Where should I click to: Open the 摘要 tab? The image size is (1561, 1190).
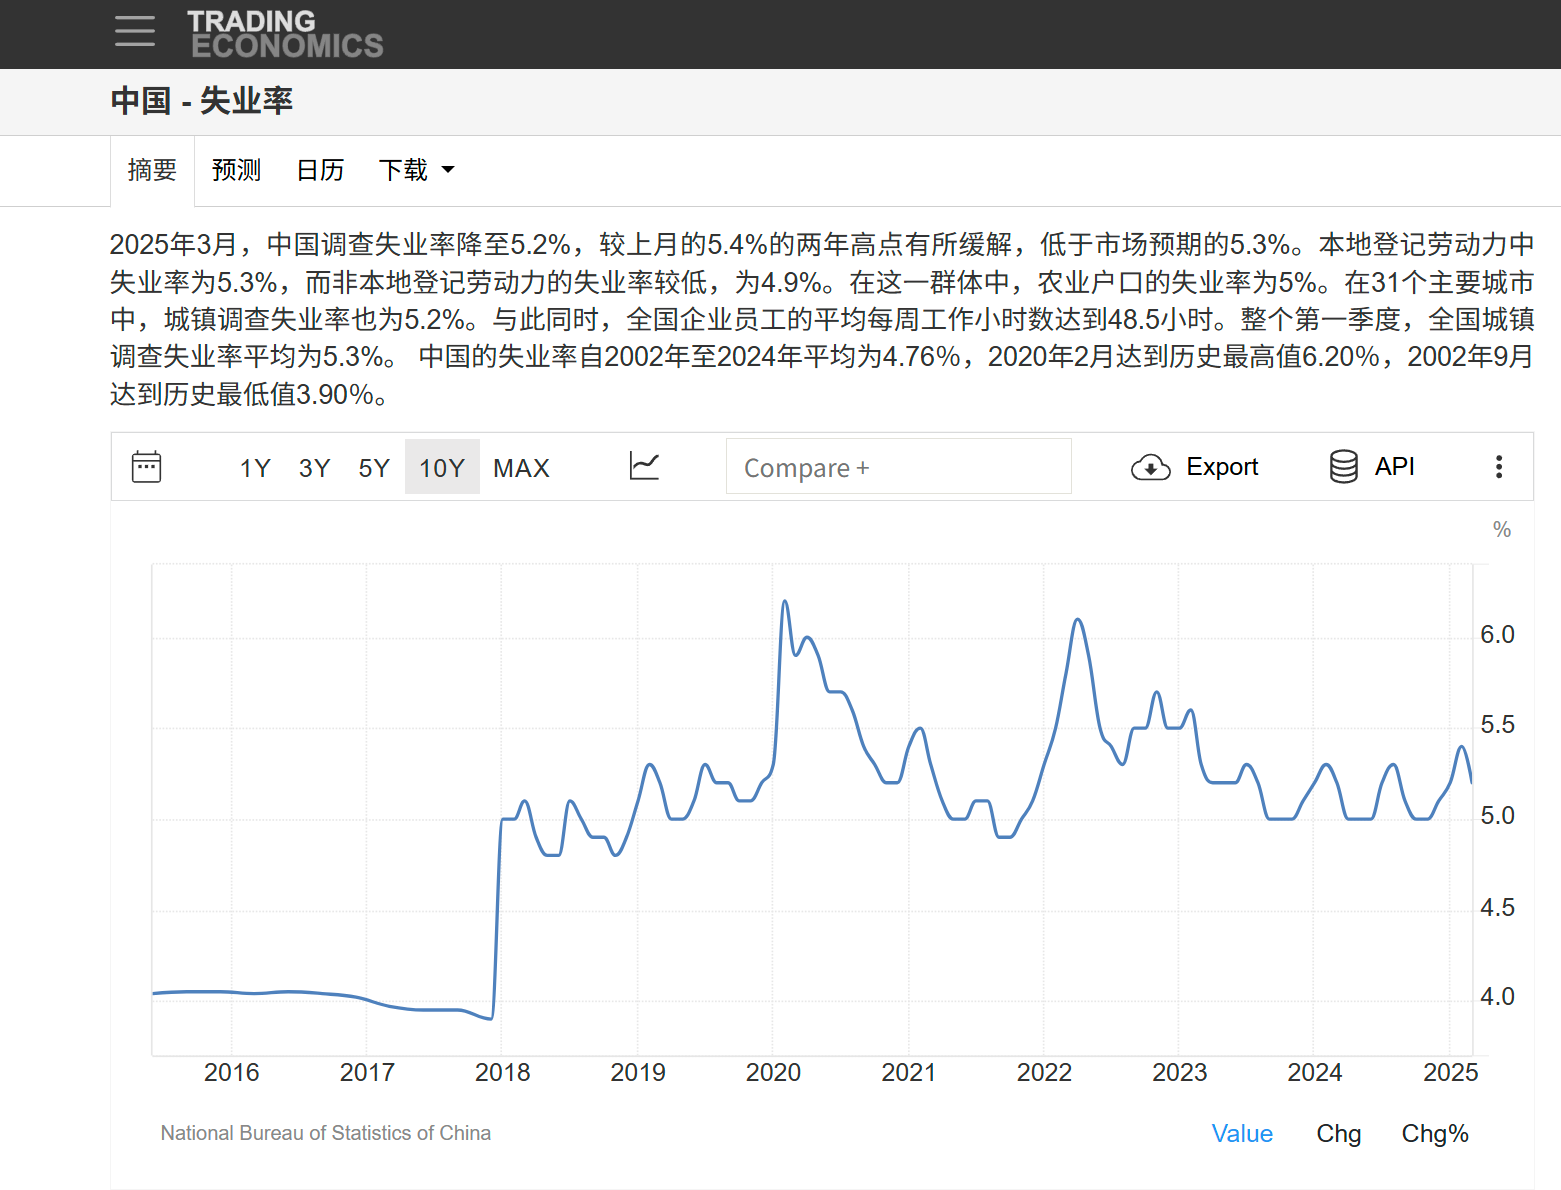[152, 171]
